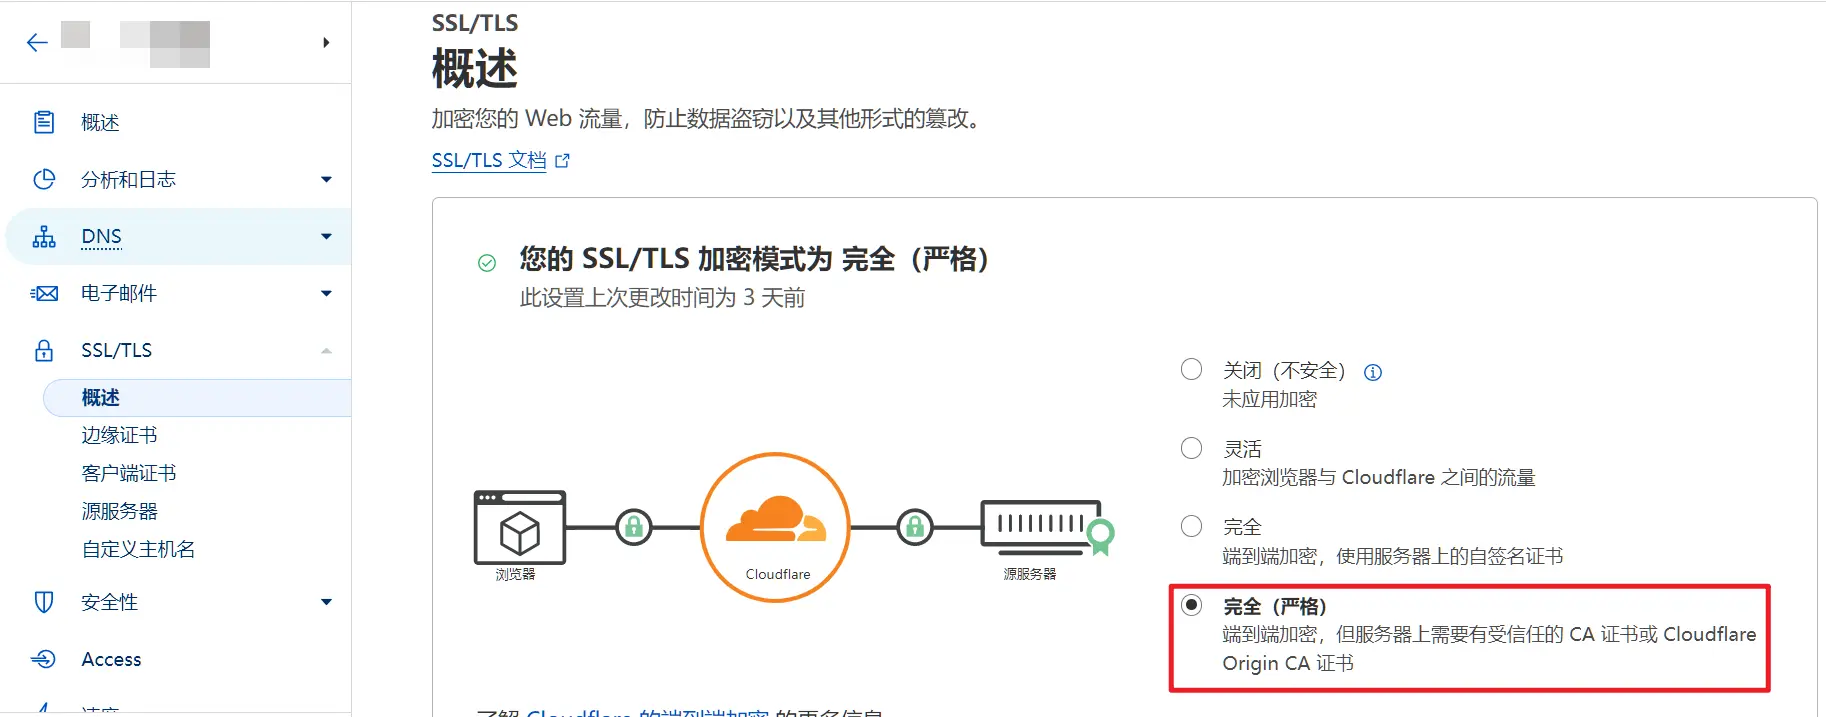
Task: Click info icon next to 关闭 (不安全)
Action: [x=1373, y=372]
